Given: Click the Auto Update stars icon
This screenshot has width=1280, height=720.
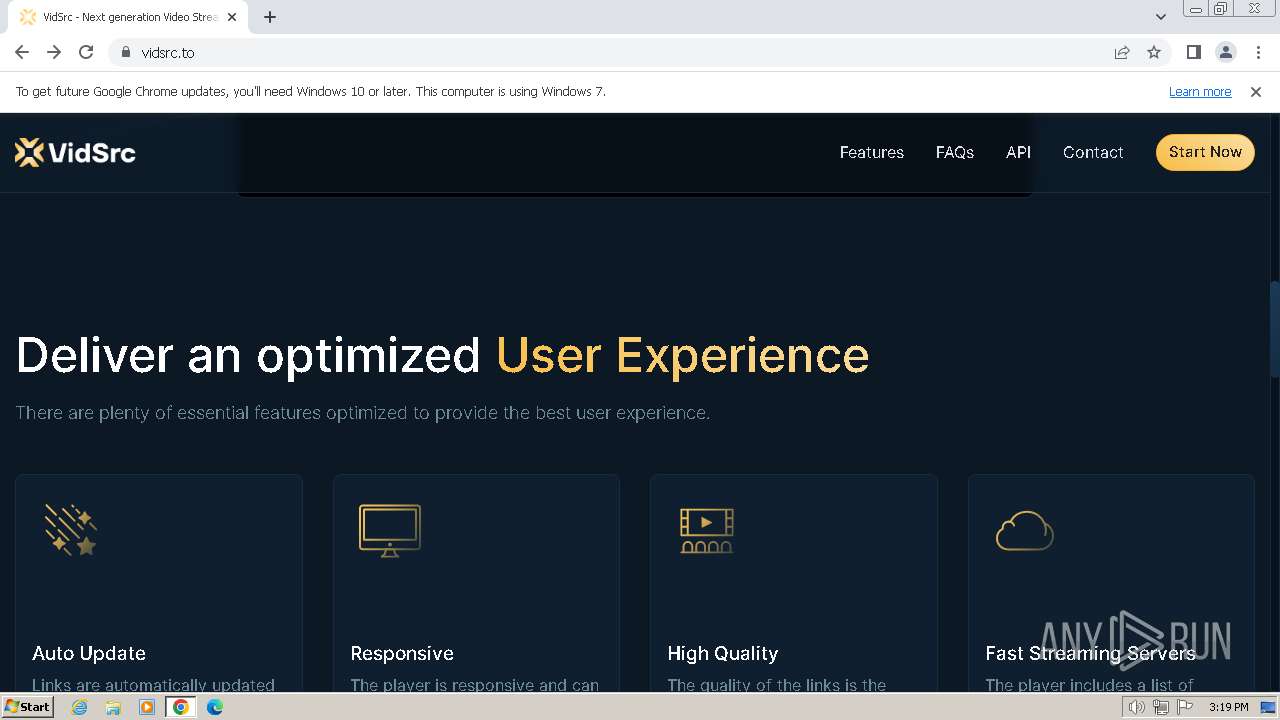Looking at the screenshot, I should click(x=71, y=530).
